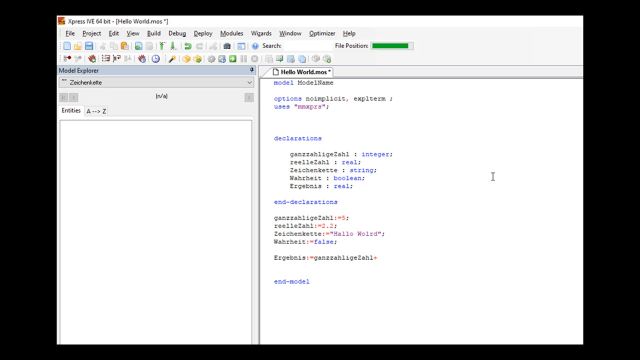The image size is (640, 360).
Task: Click the green Undo arrow icon
Action: [x=188, y=46]
